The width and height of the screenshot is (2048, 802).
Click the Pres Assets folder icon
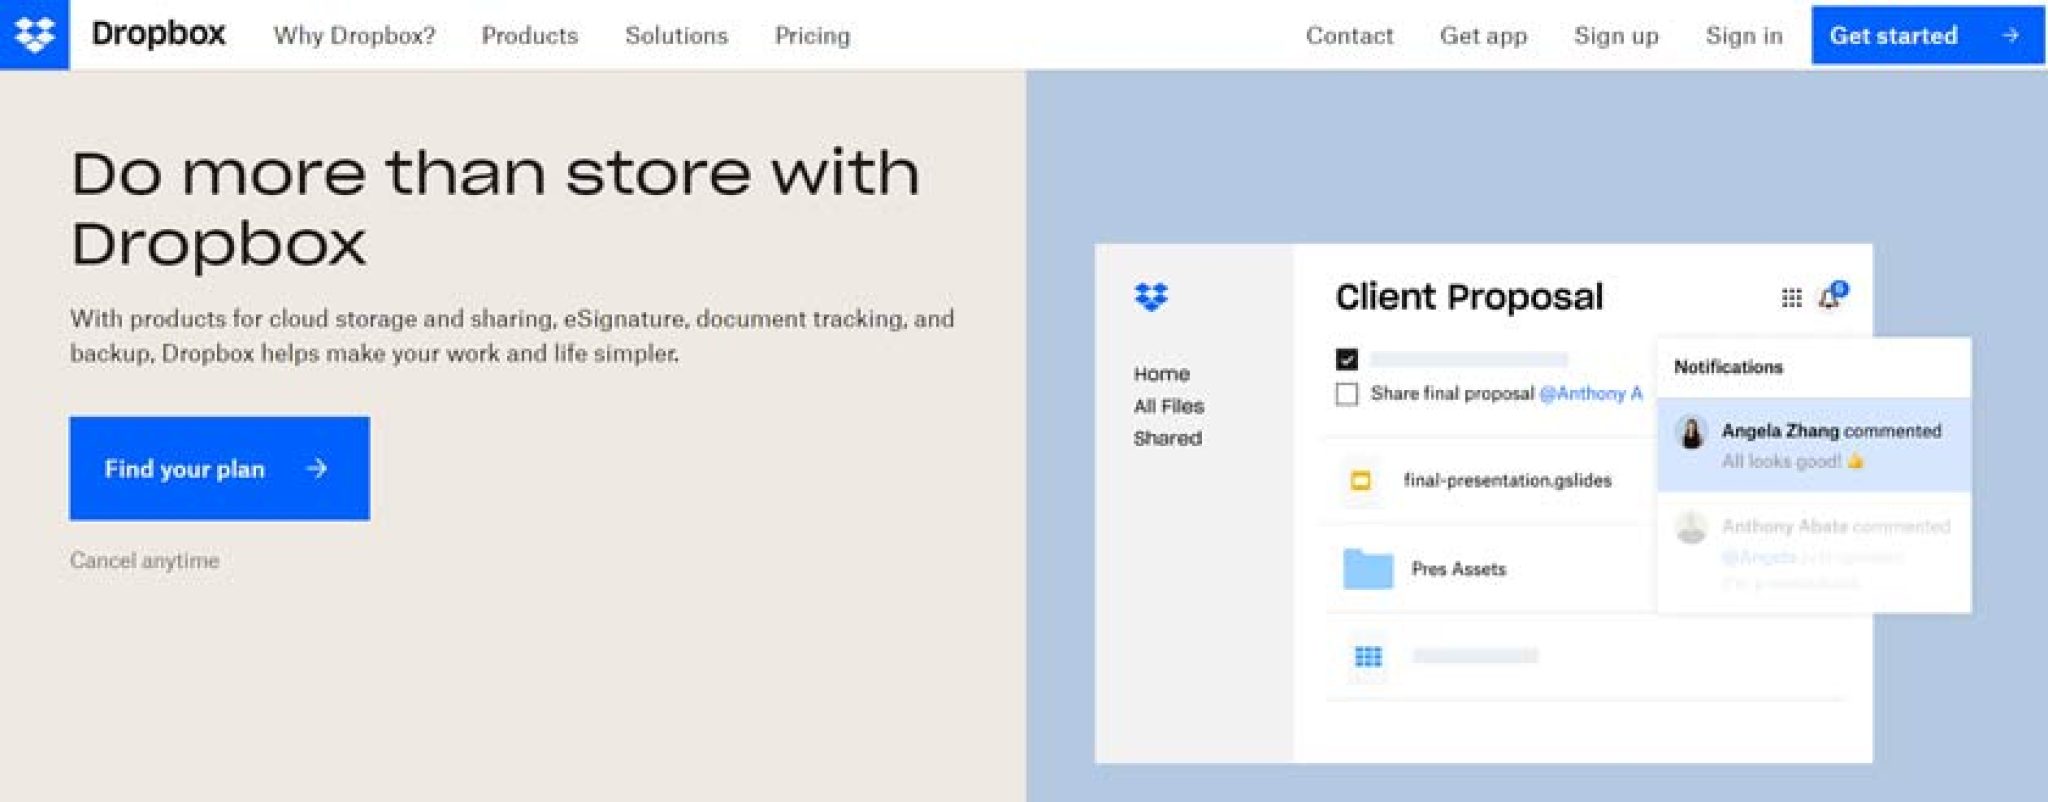[x=1367, y=568]
